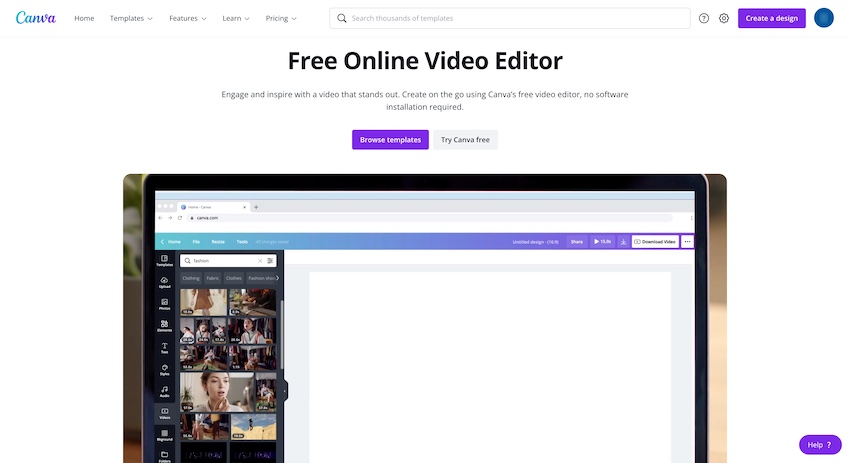The width and height of the screenshot is (850, 463).
Task: Open a new browser tab with plus
Action: [x=256, y=207]
